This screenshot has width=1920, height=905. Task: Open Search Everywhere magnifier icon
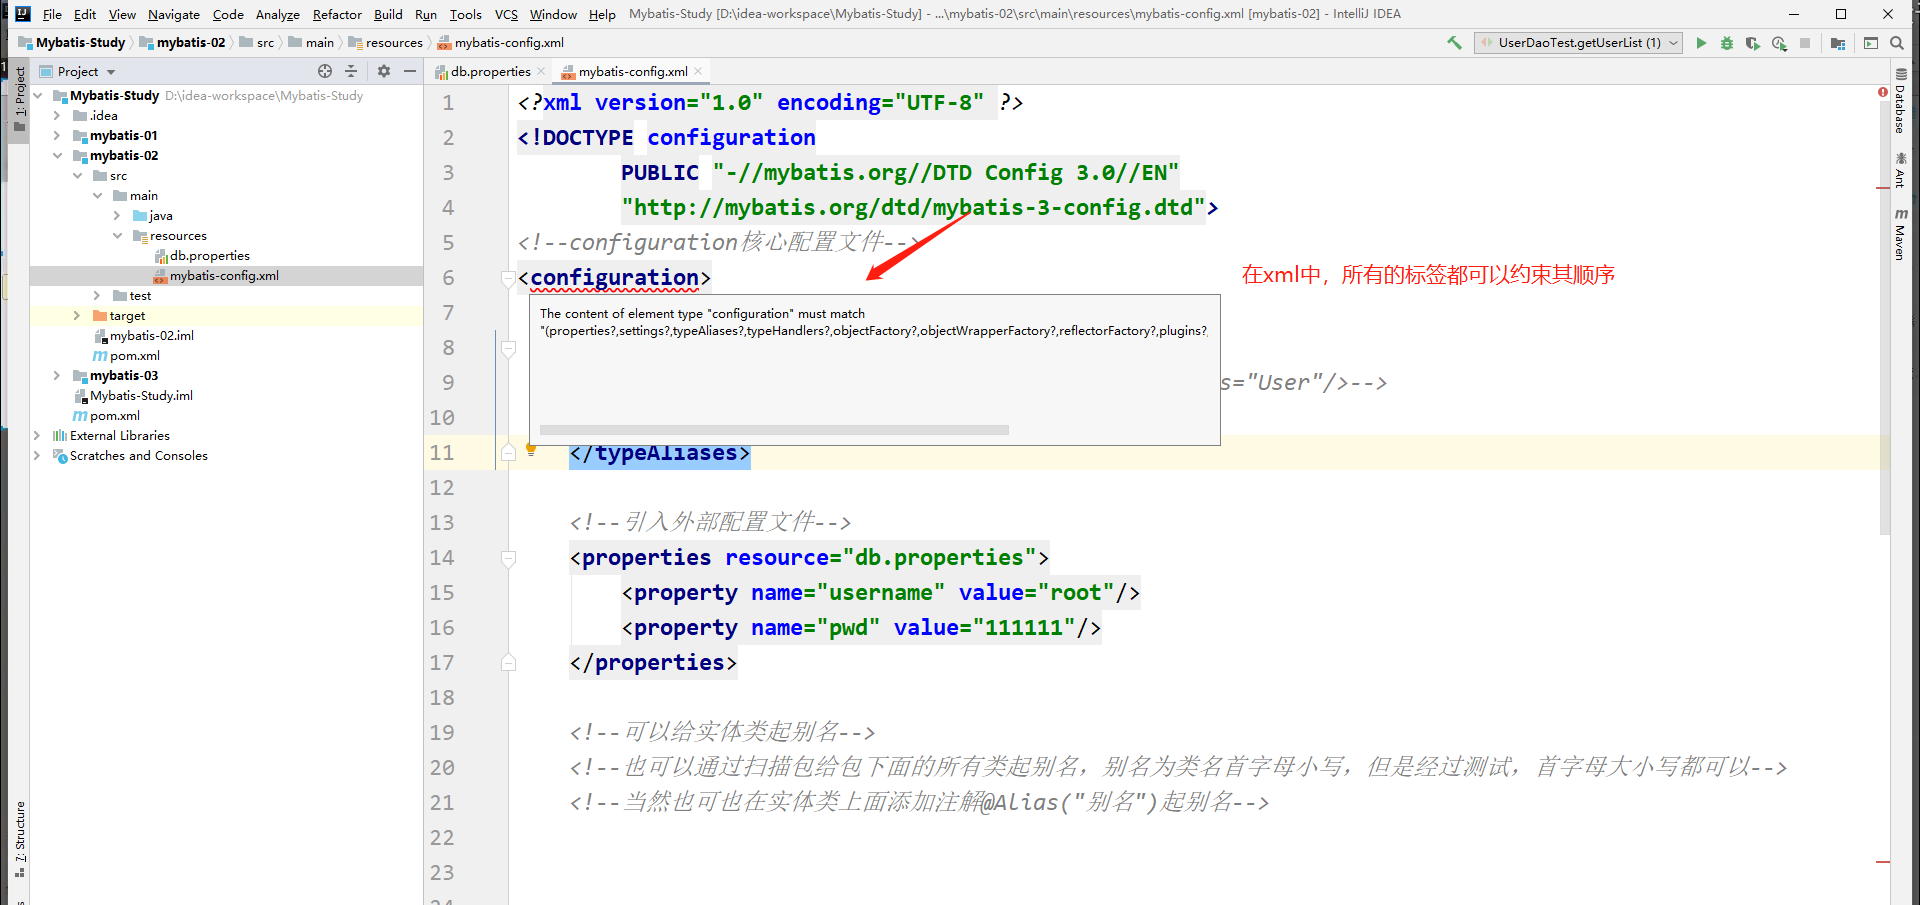pyautogui.click(x=1897, y=43)
